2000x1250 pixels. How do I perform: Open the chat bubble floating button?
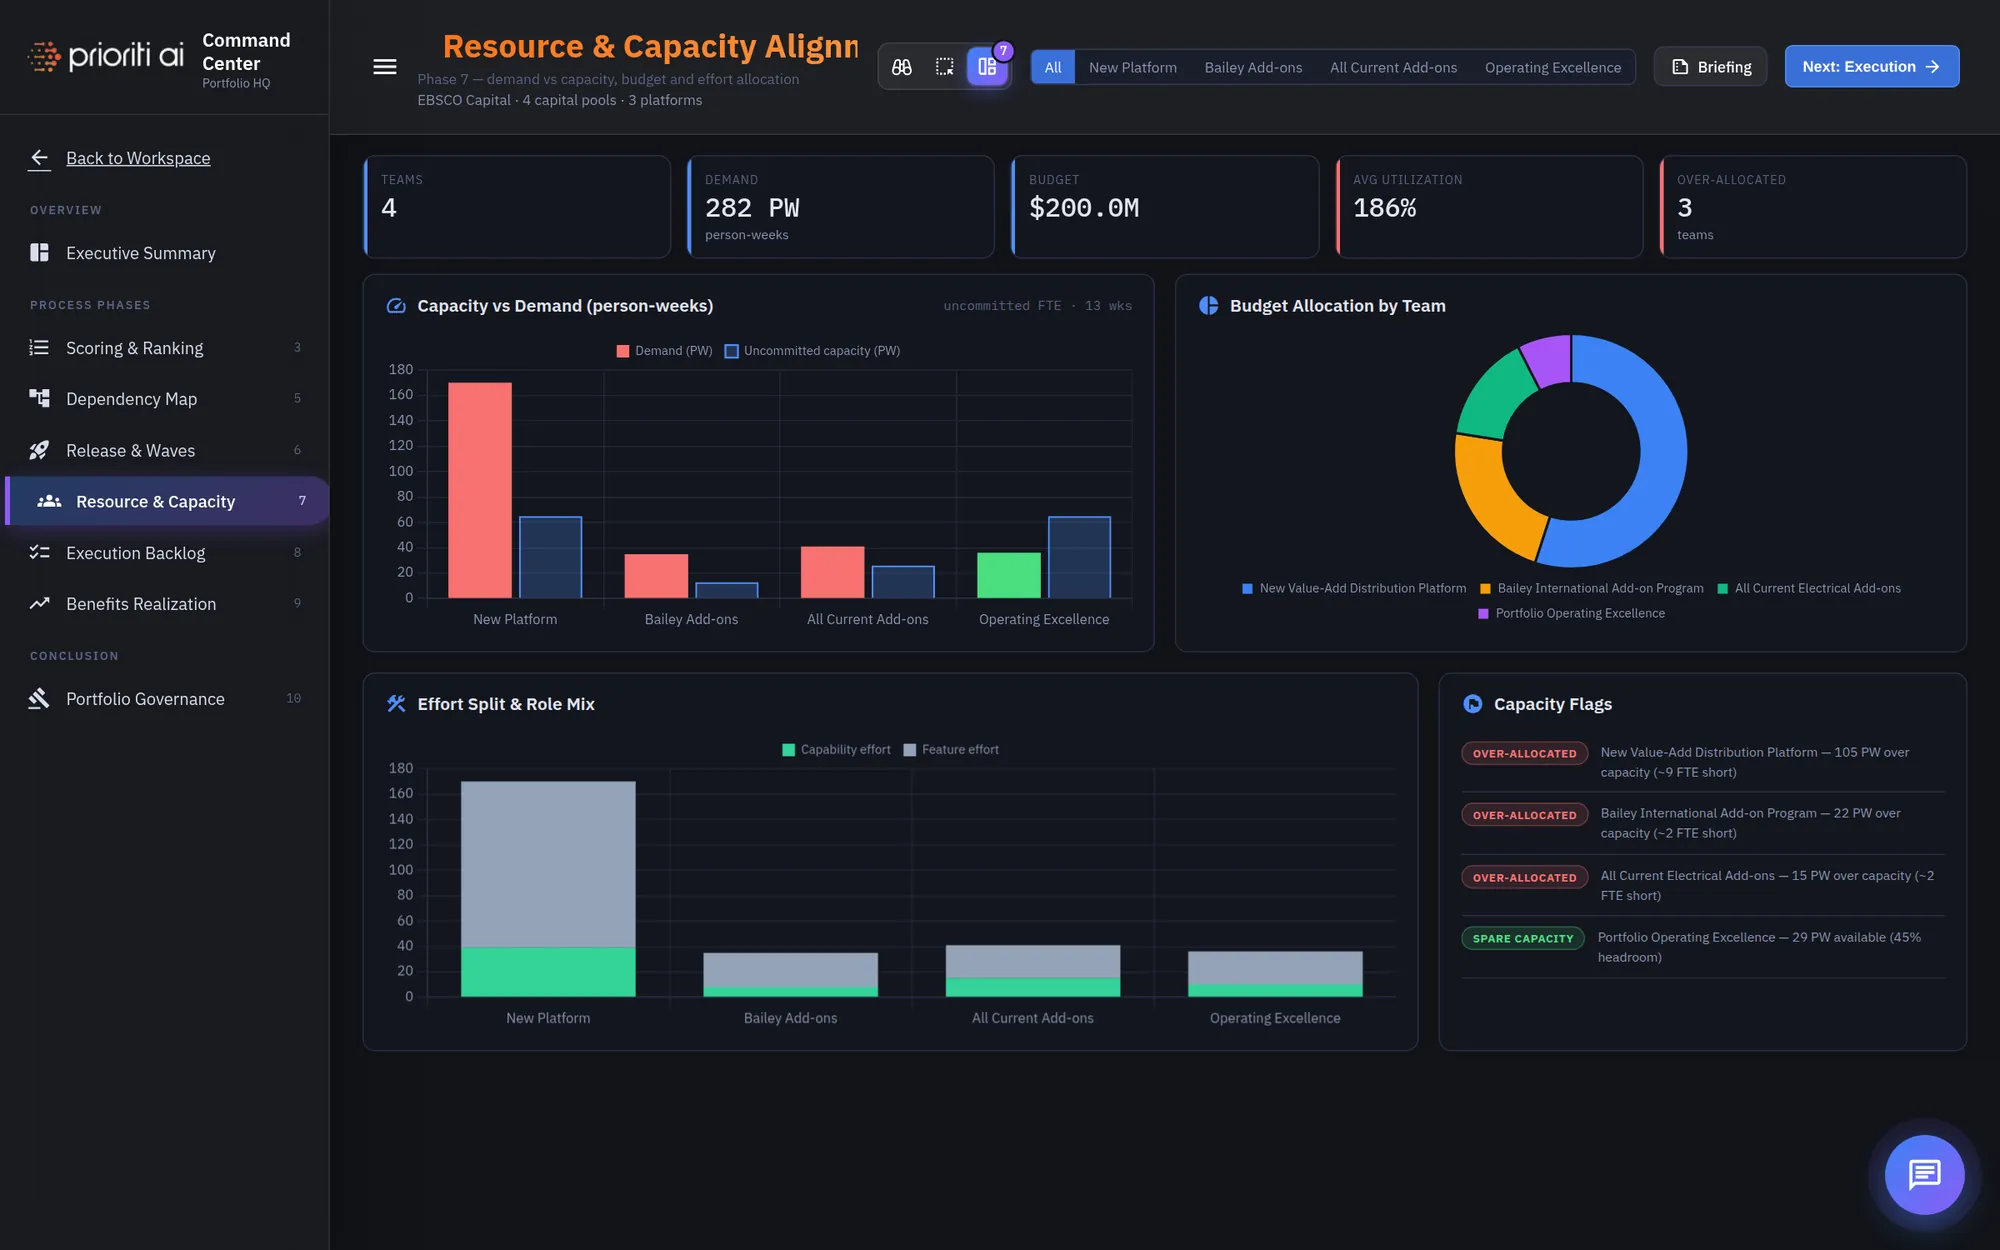tap(1924, 1175)
